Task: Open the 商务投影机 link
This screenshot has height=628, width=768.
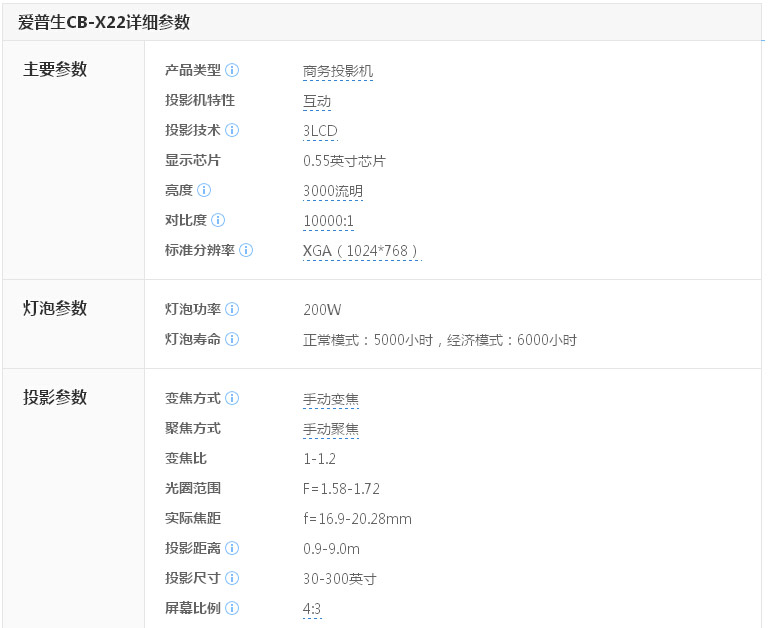Action: 338,72
